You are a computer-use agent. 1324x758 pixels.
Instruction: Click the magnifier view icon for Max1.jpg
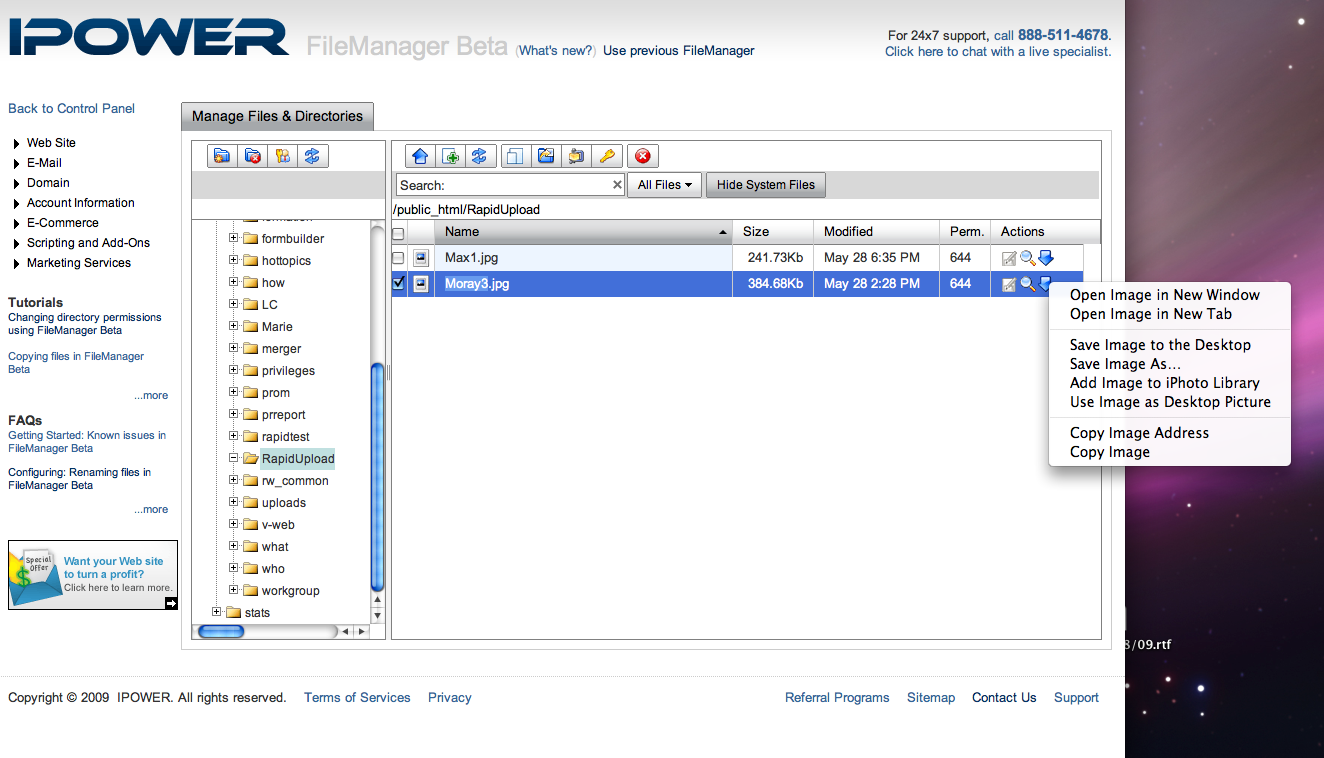click(x=1027, y=258)
